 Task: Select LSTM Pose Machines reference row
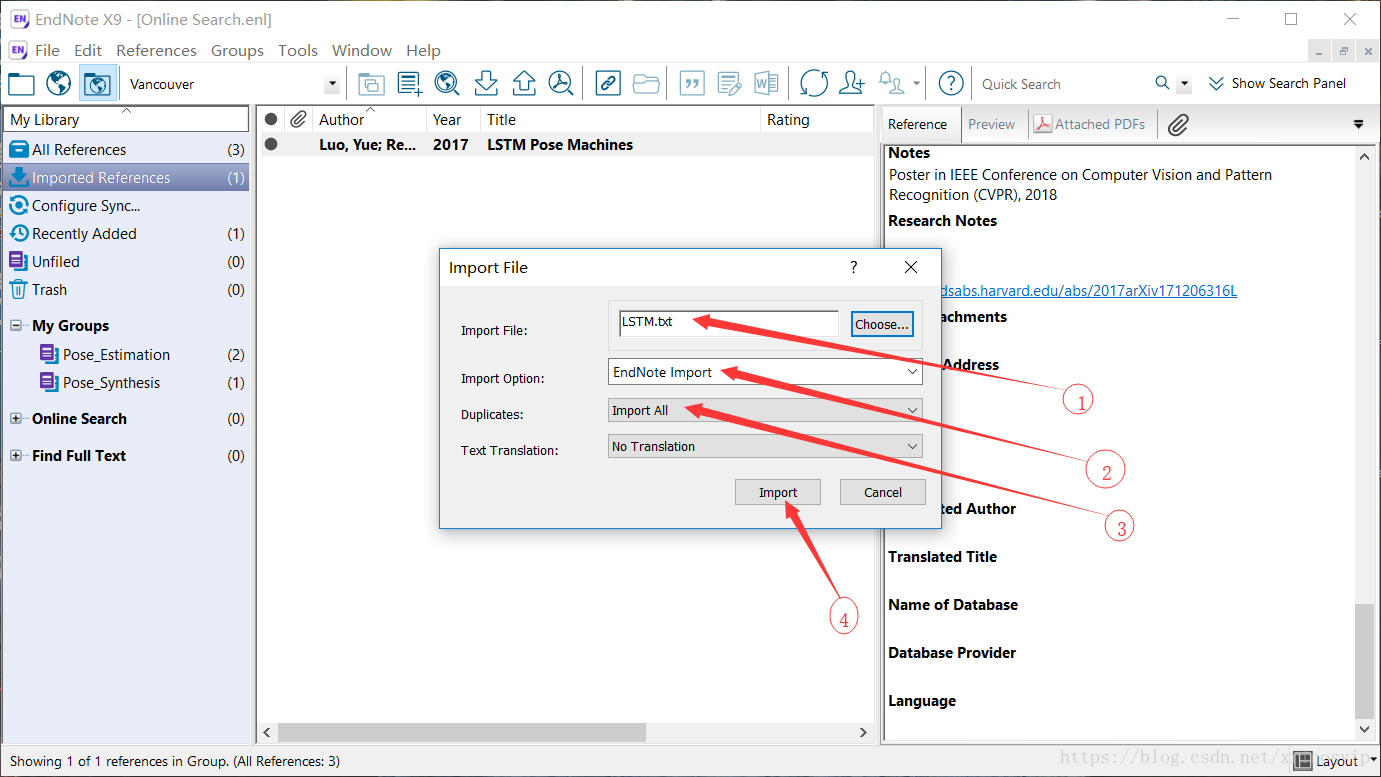(x=566, y=145)
